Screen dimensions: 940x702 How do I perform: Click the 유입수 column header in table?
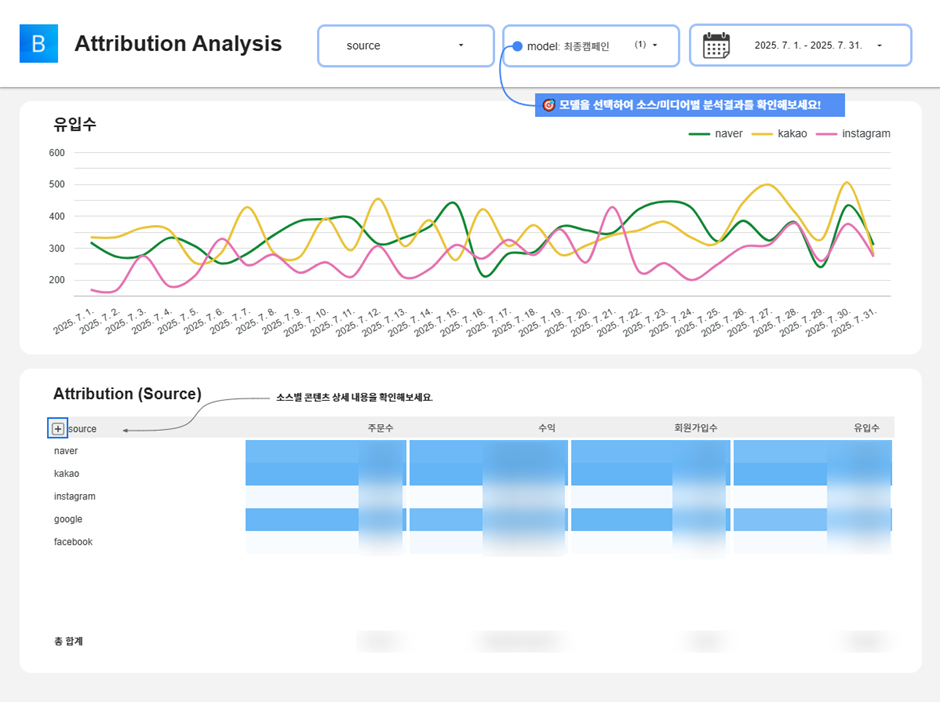click(866, 428)
